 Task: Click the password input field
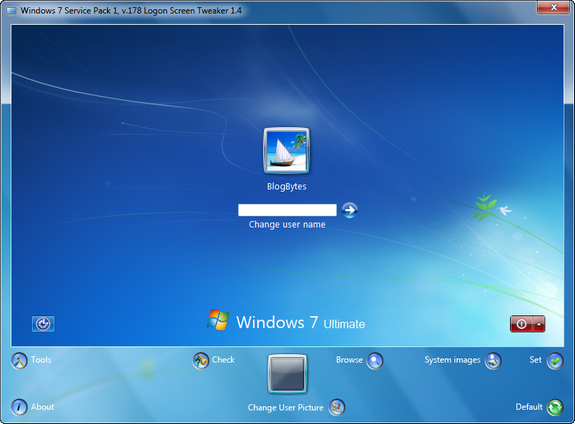(287, 210)
